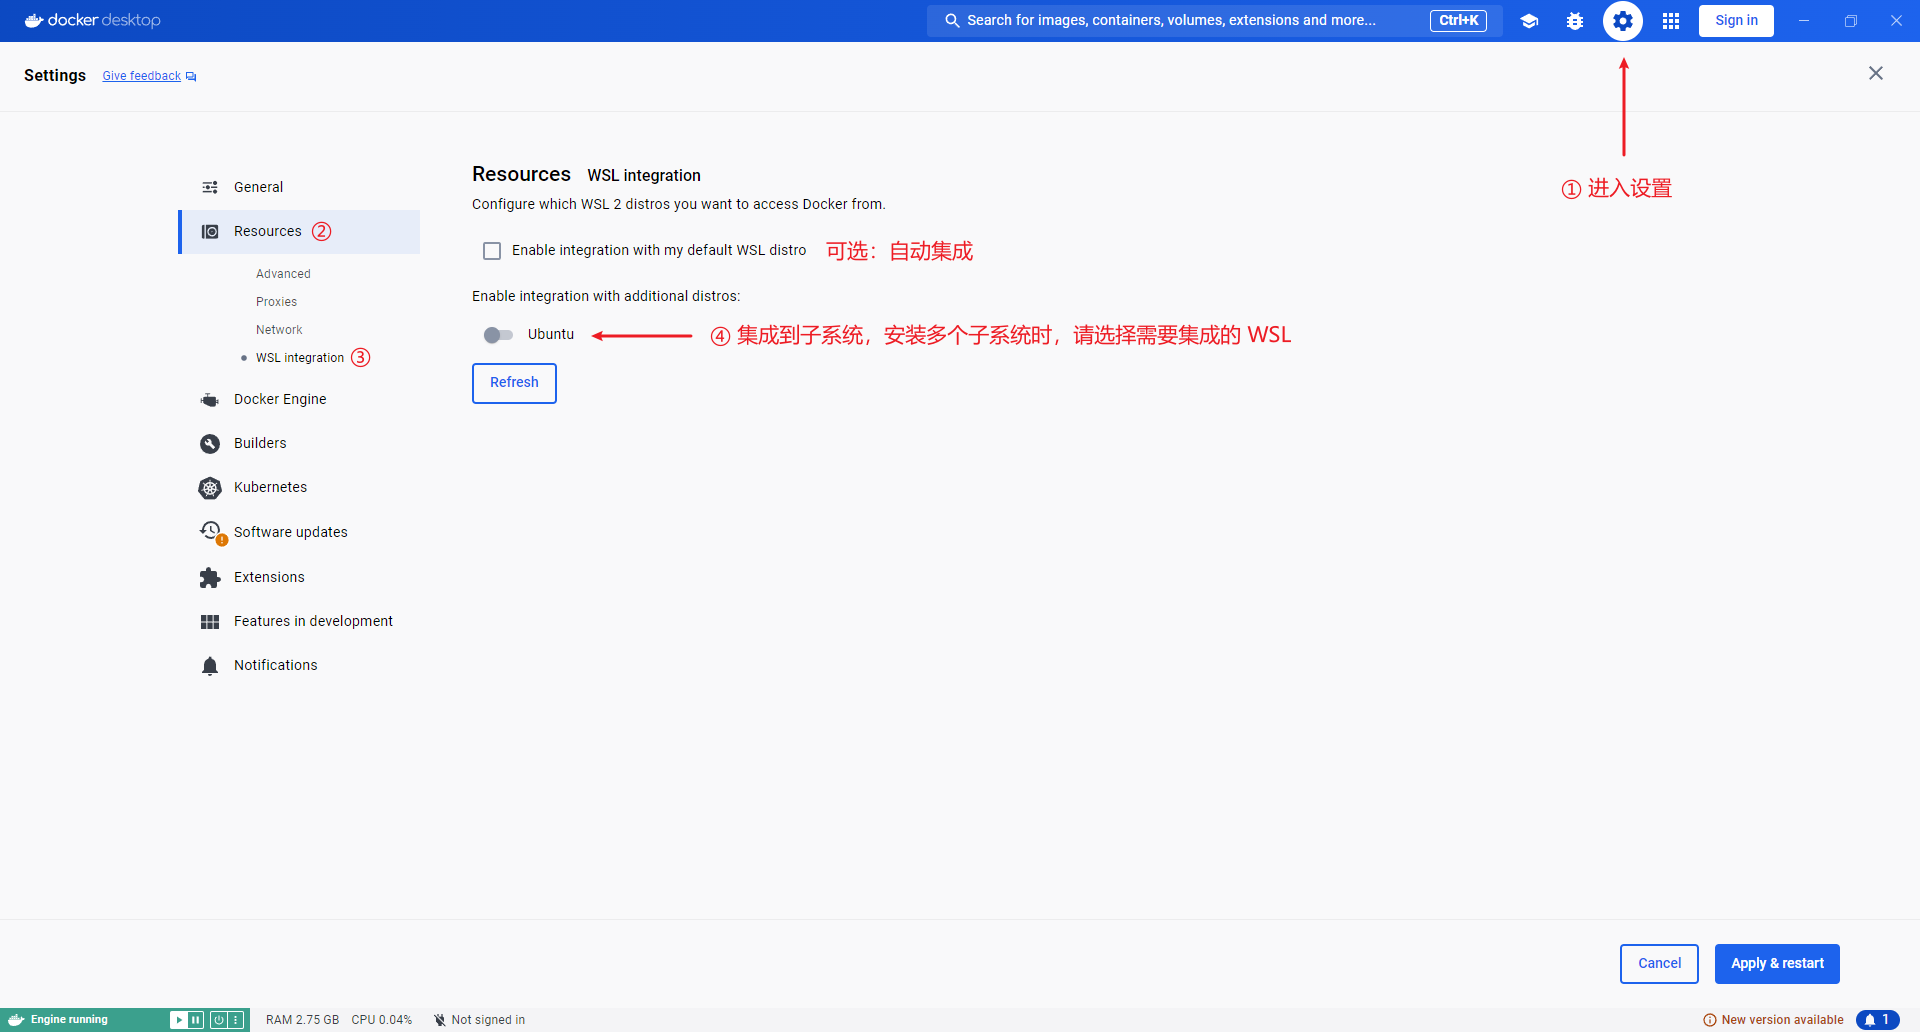1920x1032 pixels.
Task: Open Docker Engine settings section
Action: coord(280,400)
